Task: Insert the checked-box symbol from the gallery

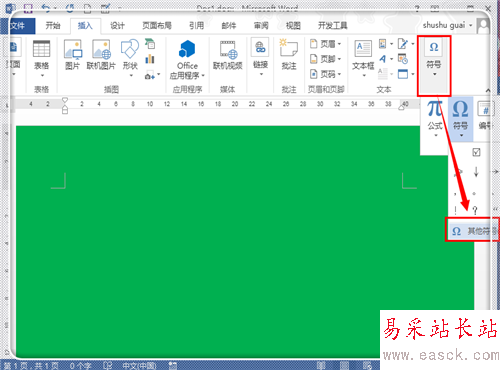Action: [476, 153]
